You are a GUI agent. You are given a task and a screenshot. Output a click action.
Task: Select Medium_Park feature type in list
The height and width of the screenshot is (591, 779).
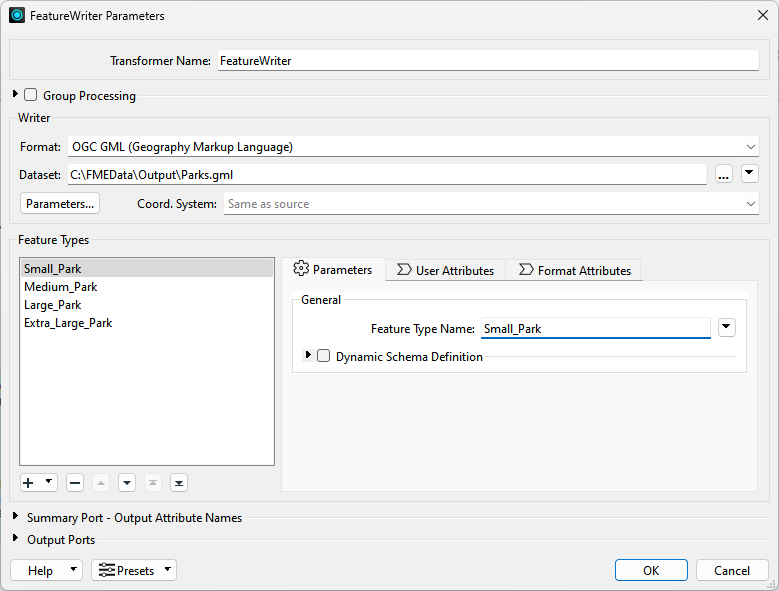tap(147, 287)
